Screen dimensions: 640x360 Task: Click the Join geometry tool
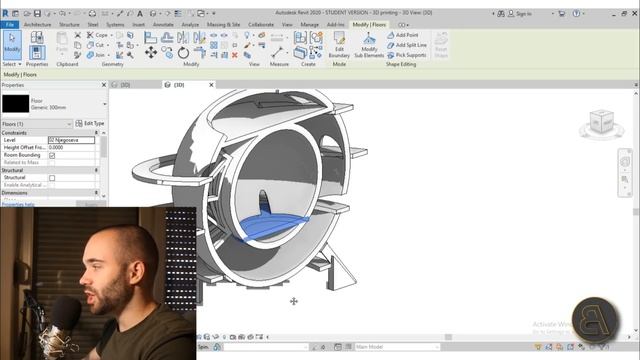(95, 55)
